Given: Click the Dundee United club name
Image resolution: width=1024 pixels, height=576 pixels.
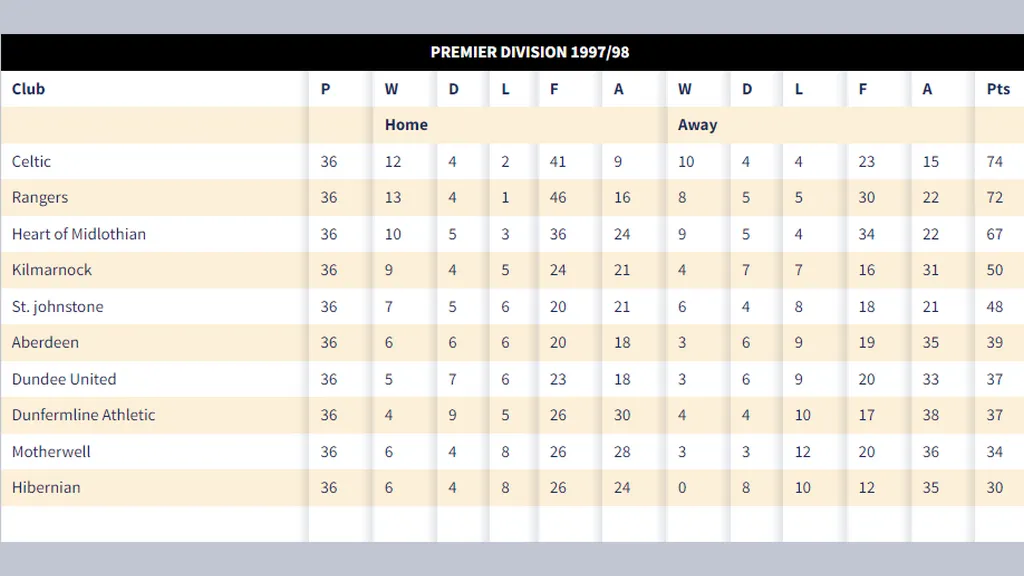Looking at the screenshot, I should point(64,379).
